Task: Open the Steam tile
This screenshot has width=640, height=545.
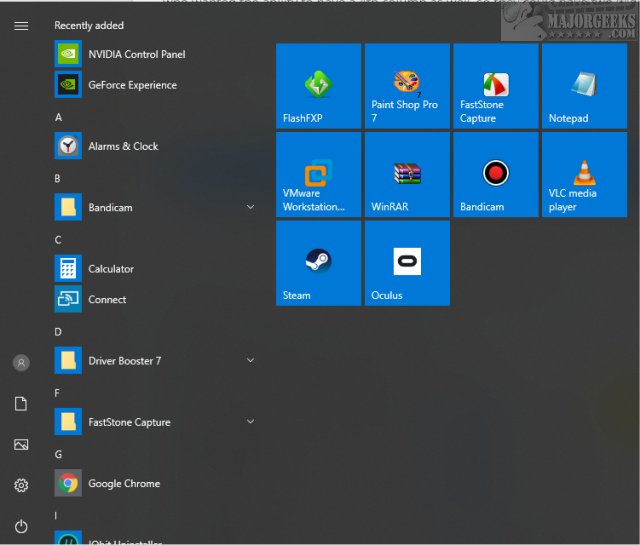Action: 318,263
